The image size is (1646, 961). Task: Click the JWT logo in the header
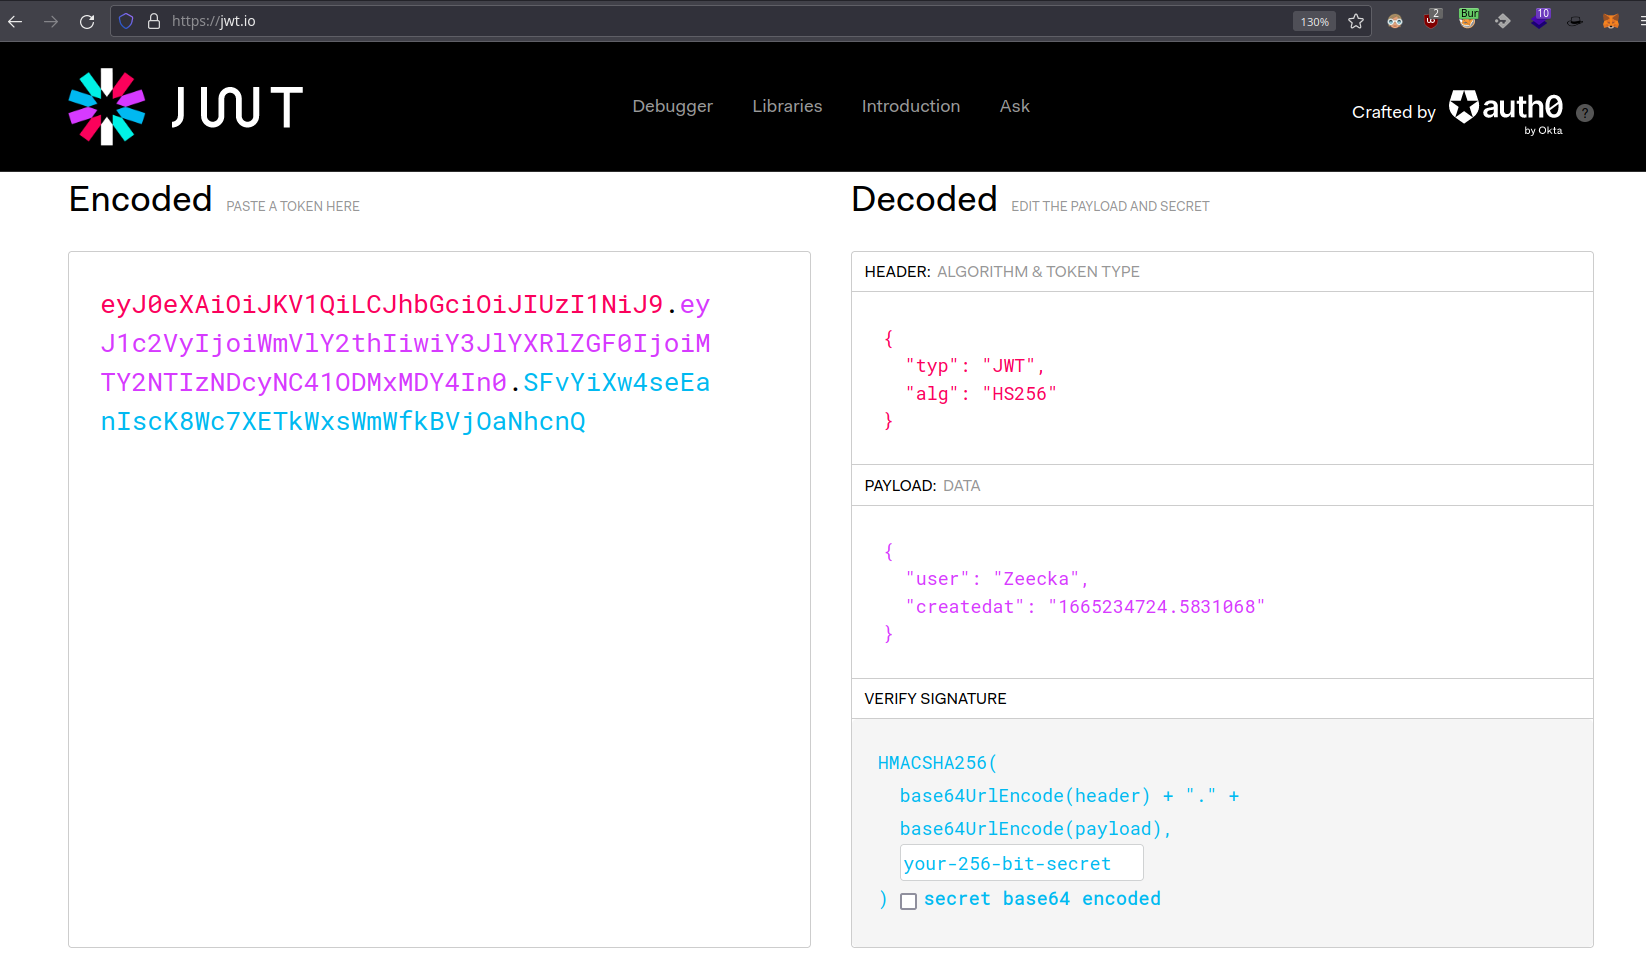coord(185,107)
